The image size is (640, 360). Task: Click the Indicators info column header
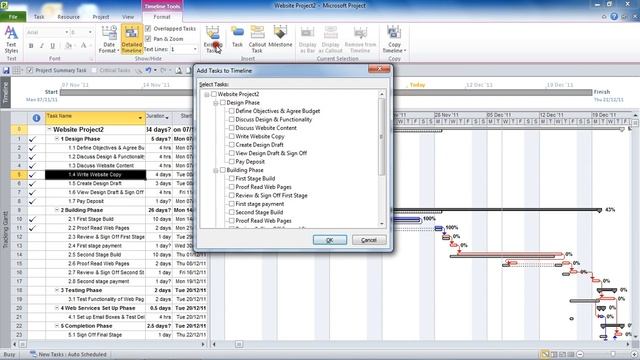point(36,118)
